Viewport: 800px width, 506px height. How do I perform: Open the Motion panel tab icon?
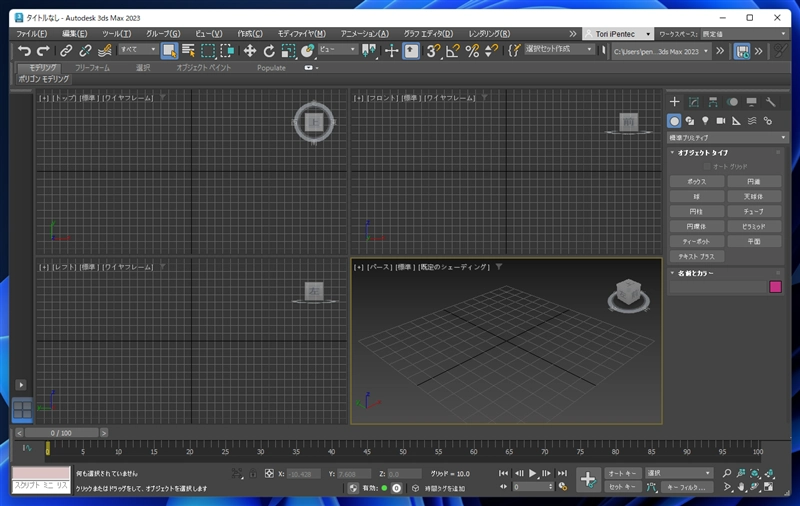pos(732,102)
